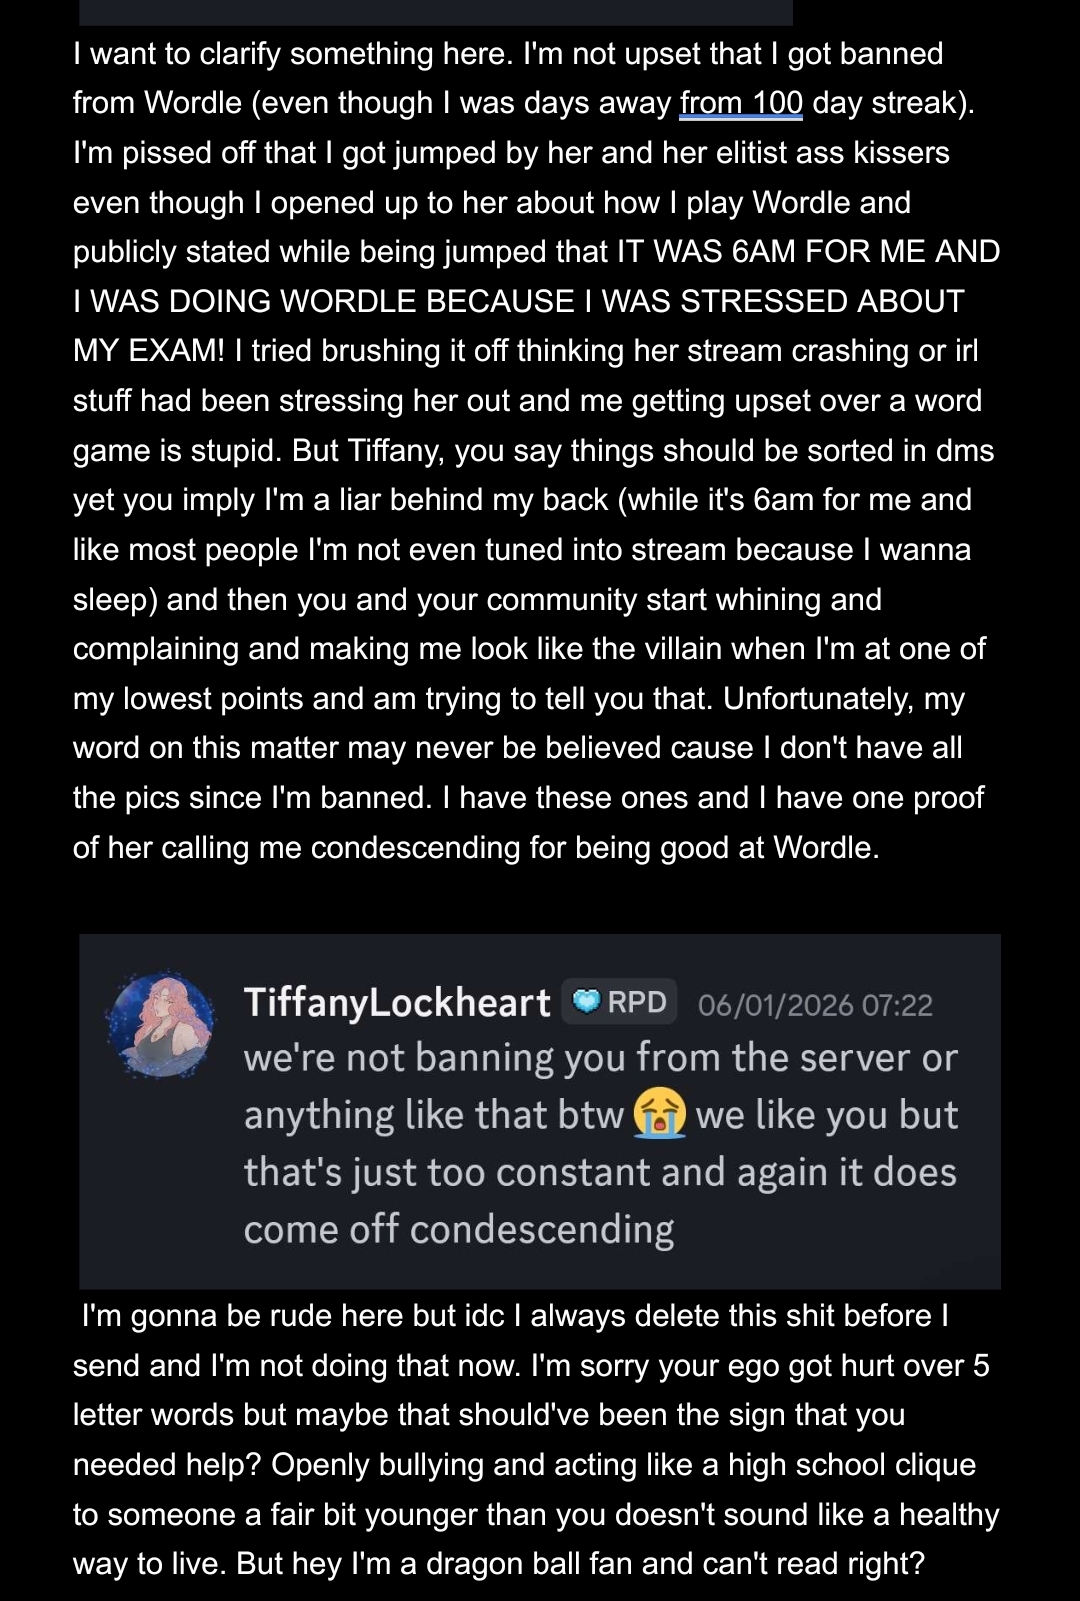Click the cropped dark image strip at the top
The height and width of the screenshot is (1601, 1080).
click(x=435, y=12)
